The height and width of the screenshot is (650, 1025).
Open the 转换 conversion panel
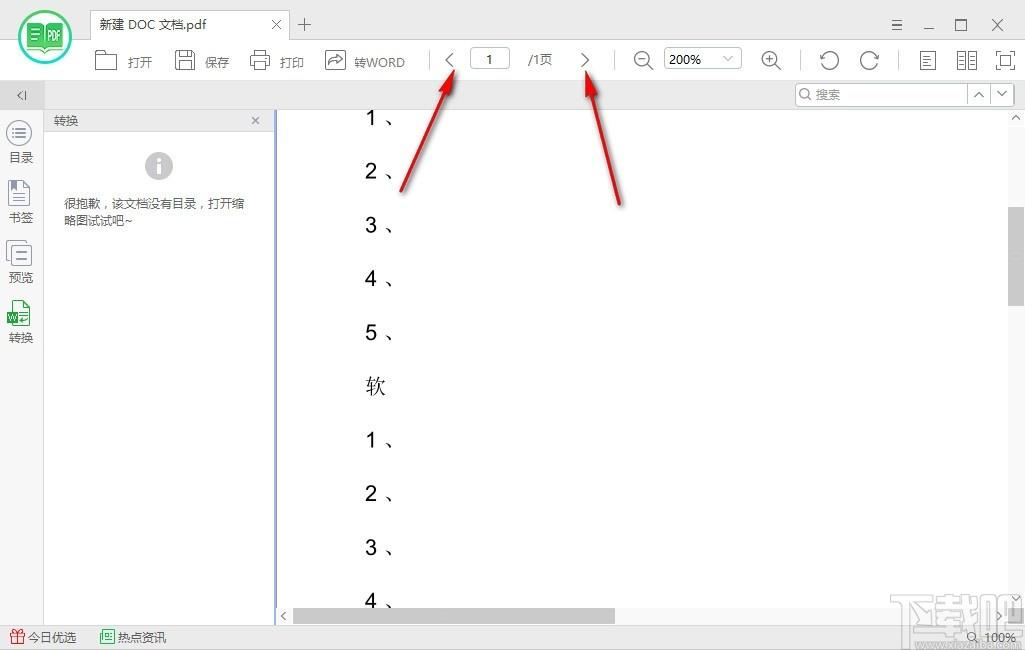pos(20,322)
